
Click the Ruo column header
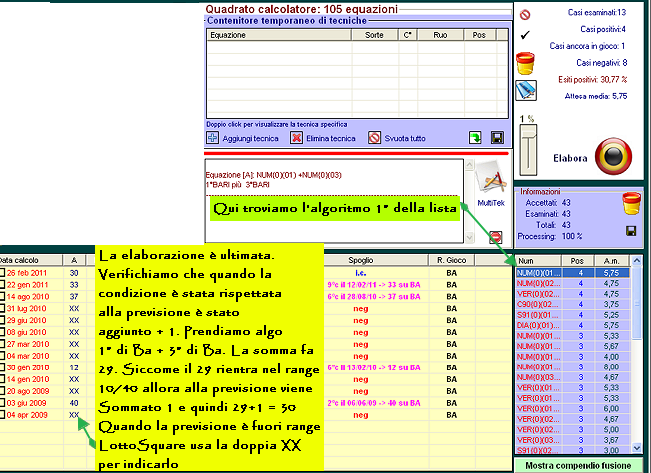pos(440,35)
